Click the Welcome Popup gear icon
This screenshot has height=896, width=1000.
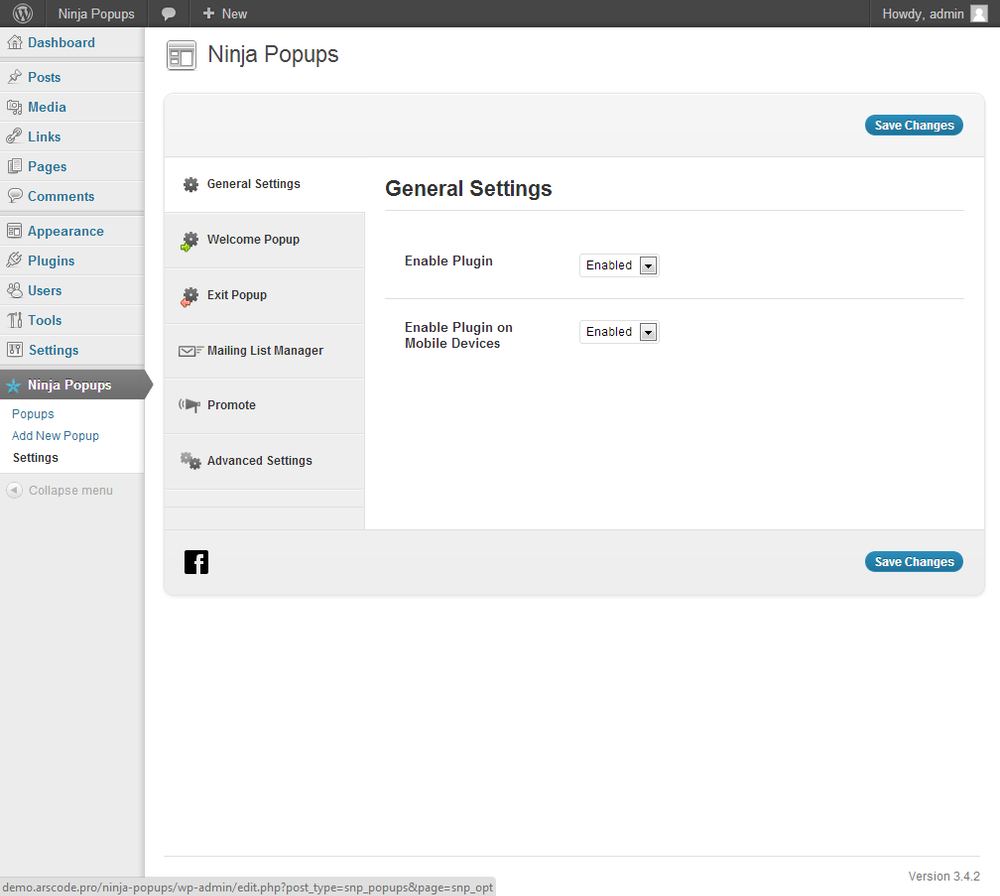click(189, 241)
